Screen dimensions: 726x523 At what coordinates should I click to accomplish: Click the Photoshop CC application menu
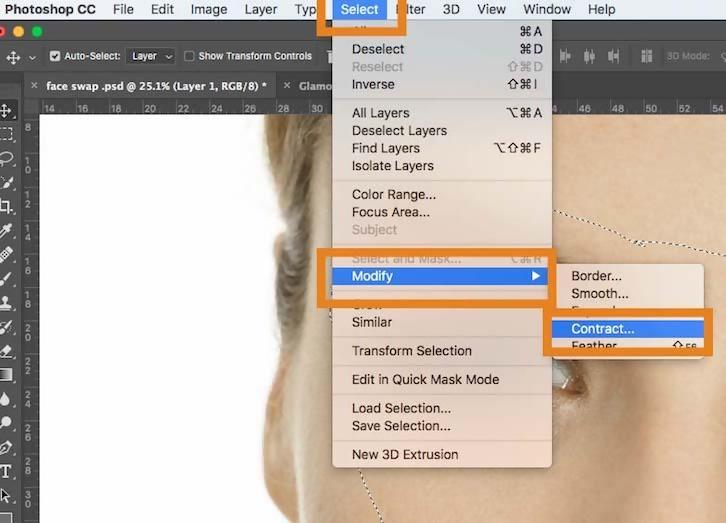[50, 9]
